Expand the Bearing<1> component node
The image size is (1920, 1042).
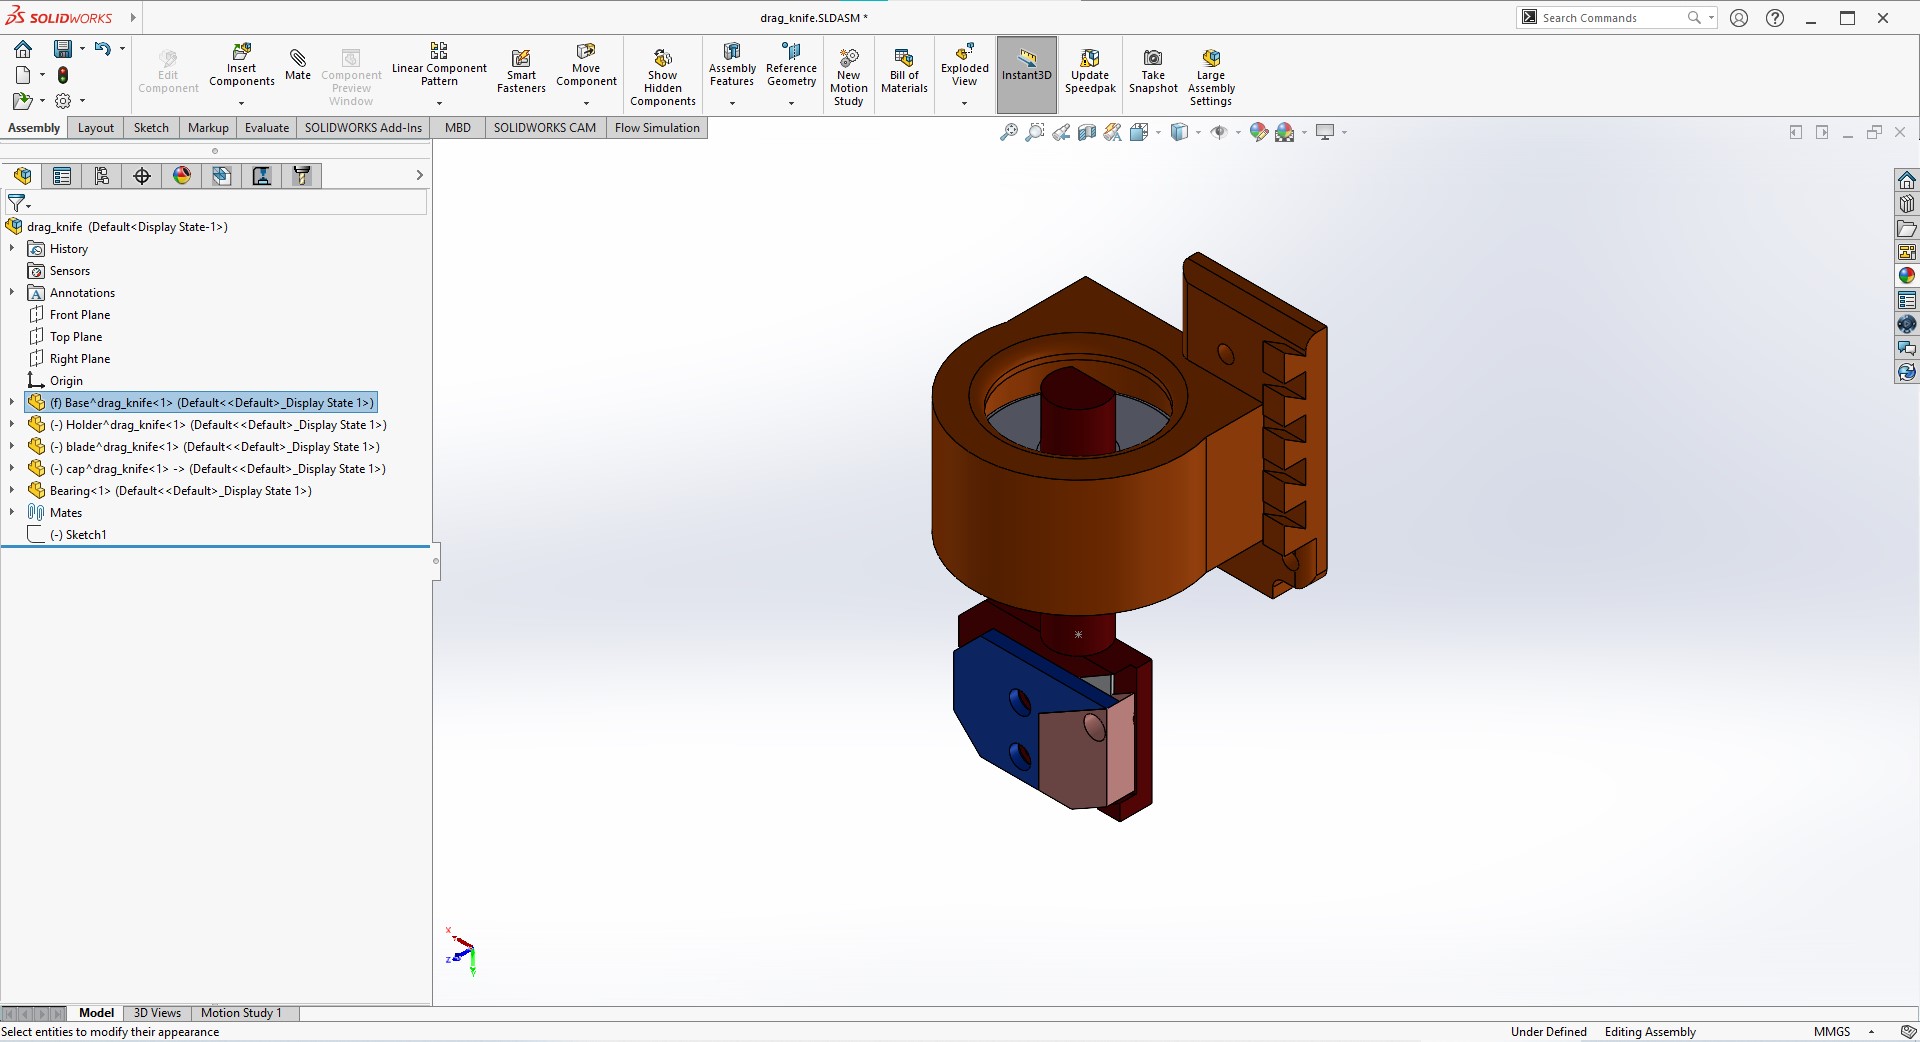click(x=12, y=491)
